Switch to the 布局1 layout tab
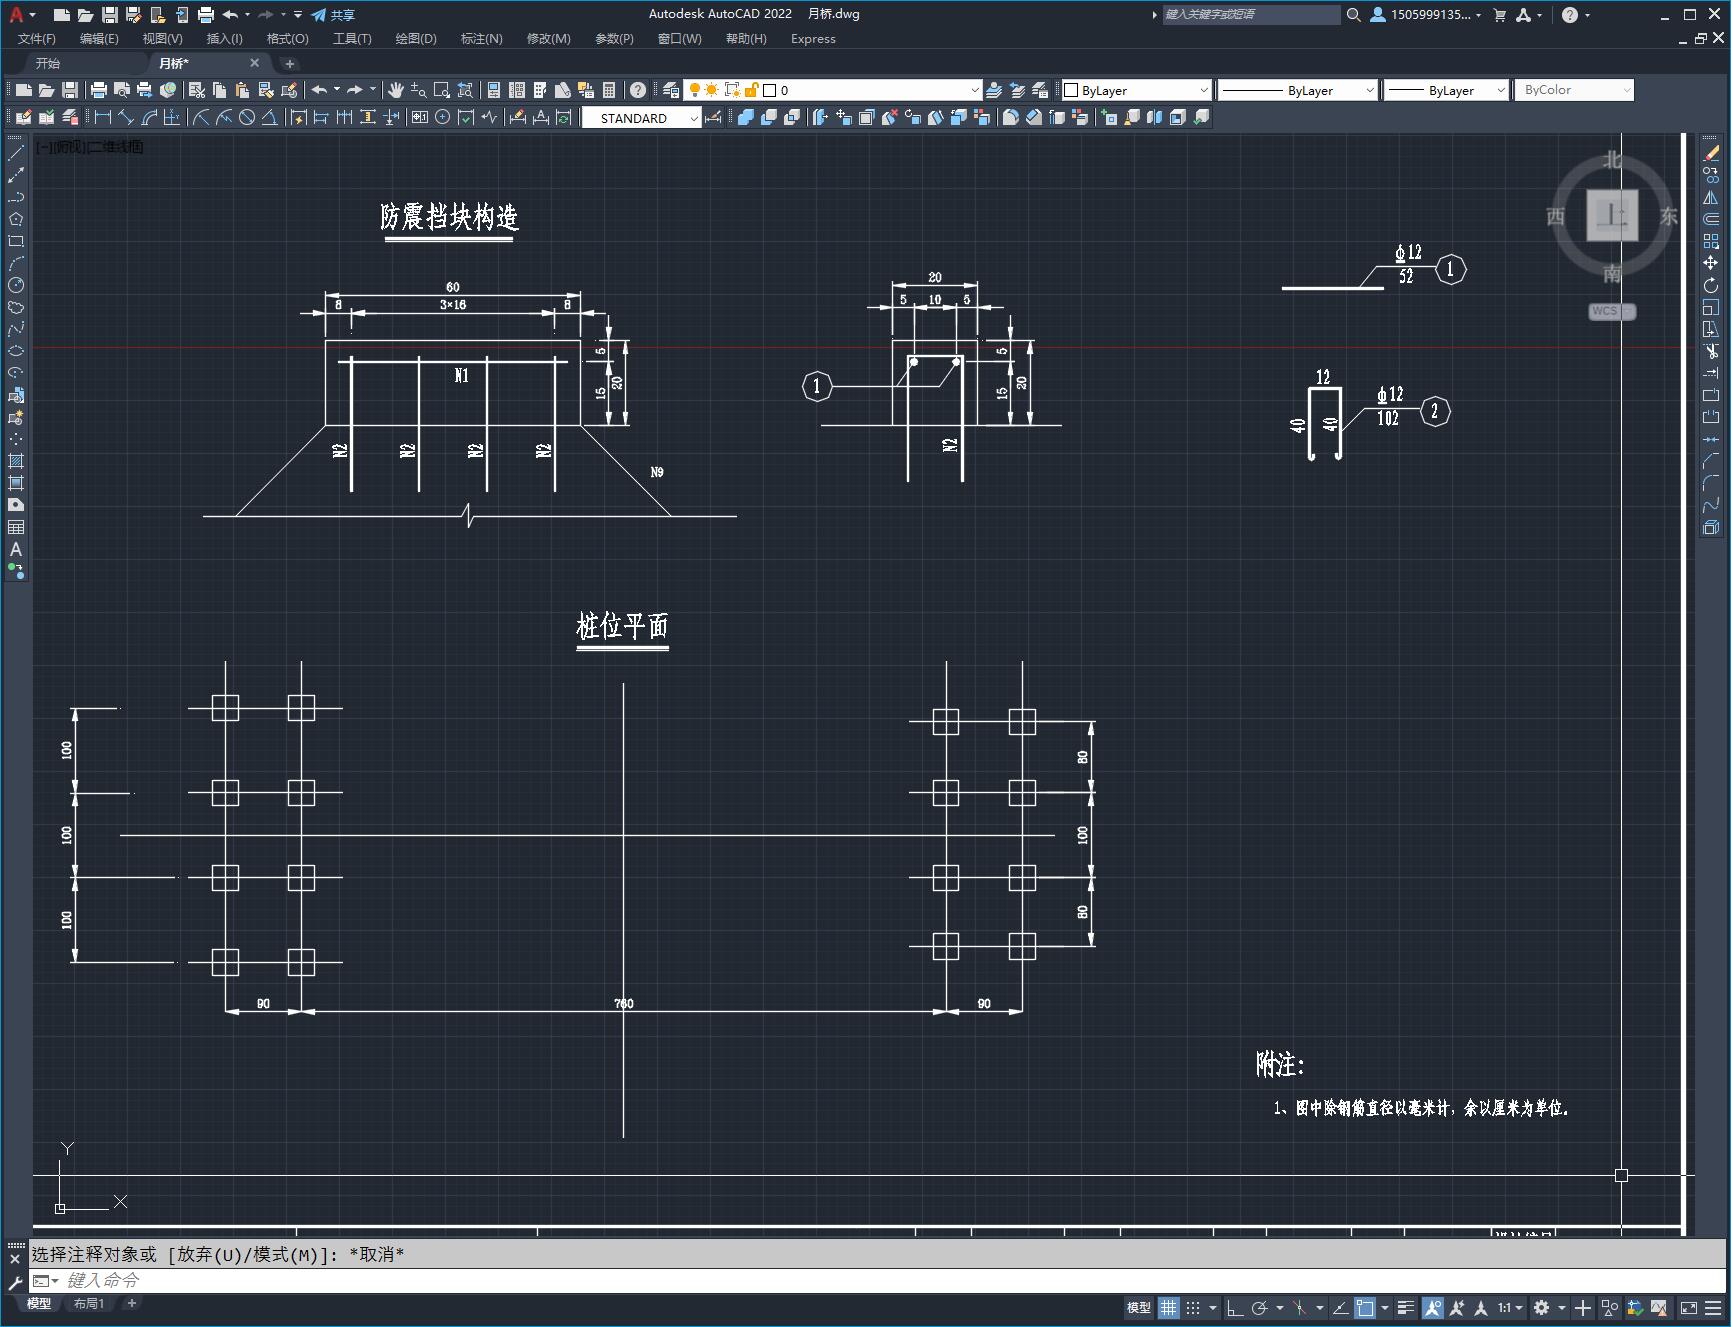 tap(89, 1303)
